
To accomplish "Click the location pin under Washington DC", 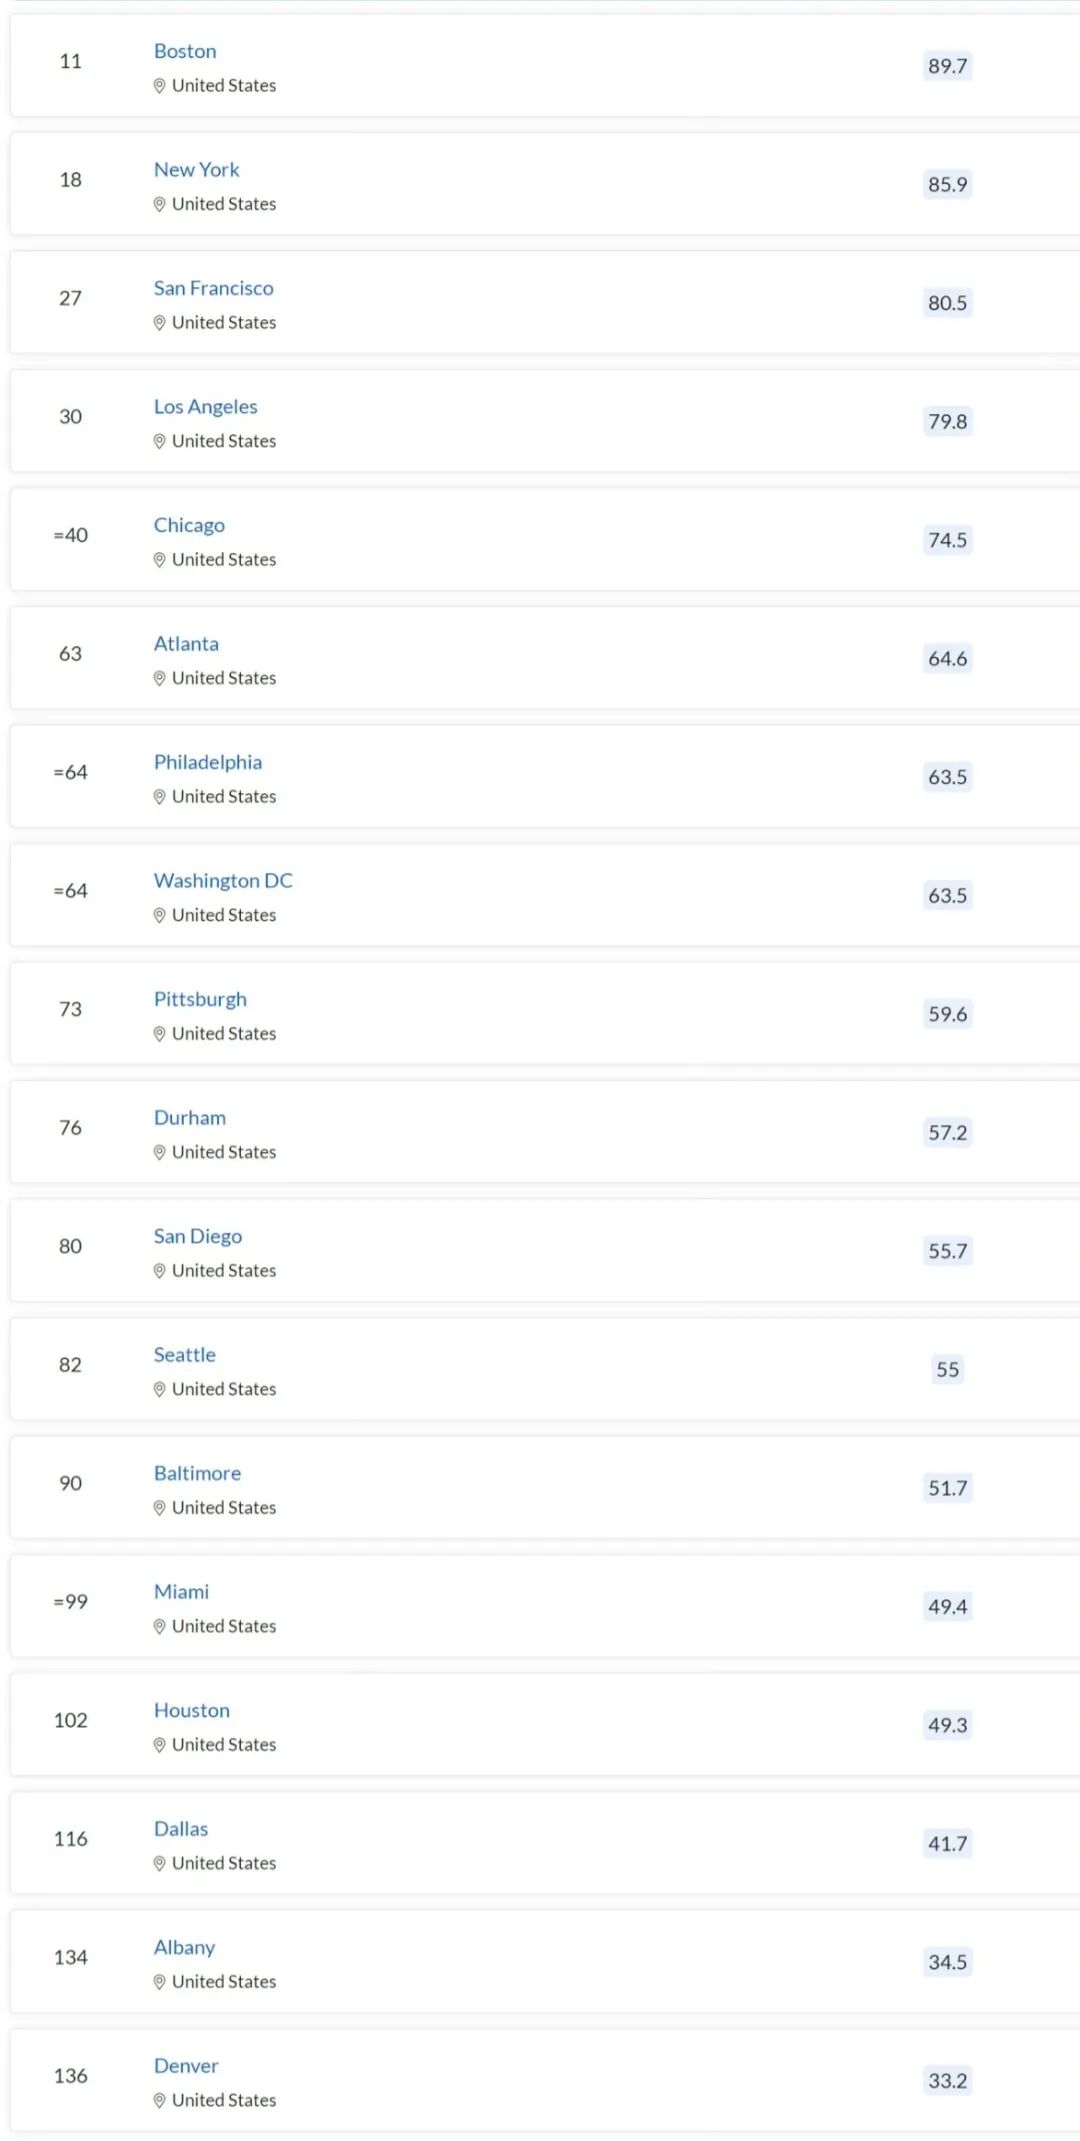I will tap(159, 916).
